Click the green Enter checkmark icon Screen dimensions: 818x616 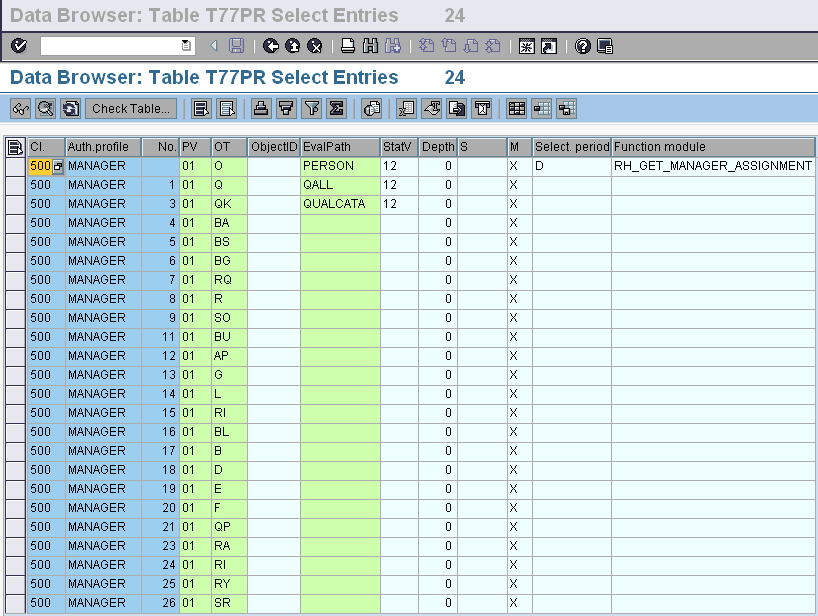(19, 46)
